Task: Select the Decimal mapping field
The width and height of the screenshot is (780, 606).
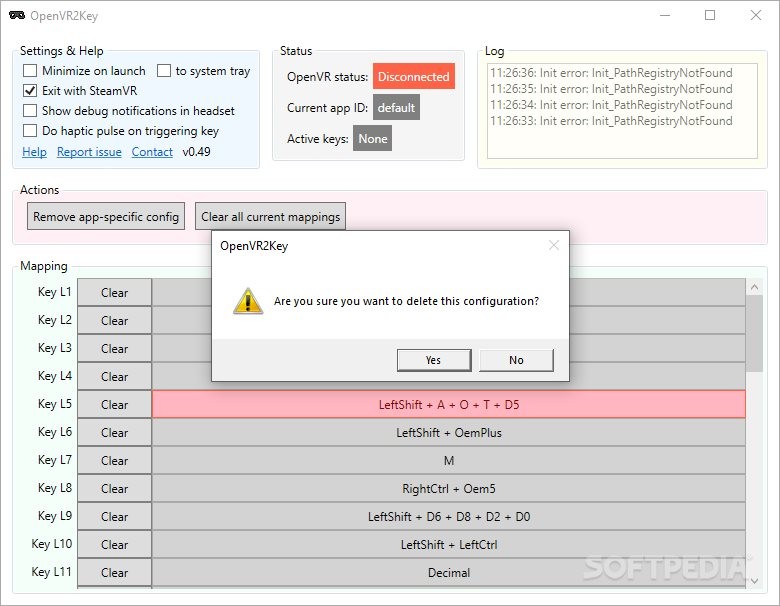Action: [449, 572]
